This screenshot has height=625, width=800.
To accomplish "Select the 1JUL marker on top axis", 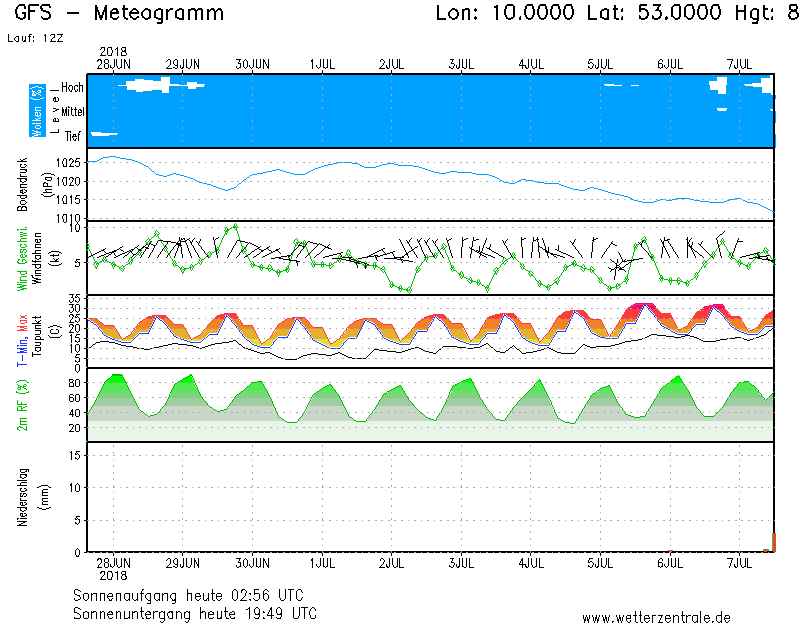I will coord(322,64).
